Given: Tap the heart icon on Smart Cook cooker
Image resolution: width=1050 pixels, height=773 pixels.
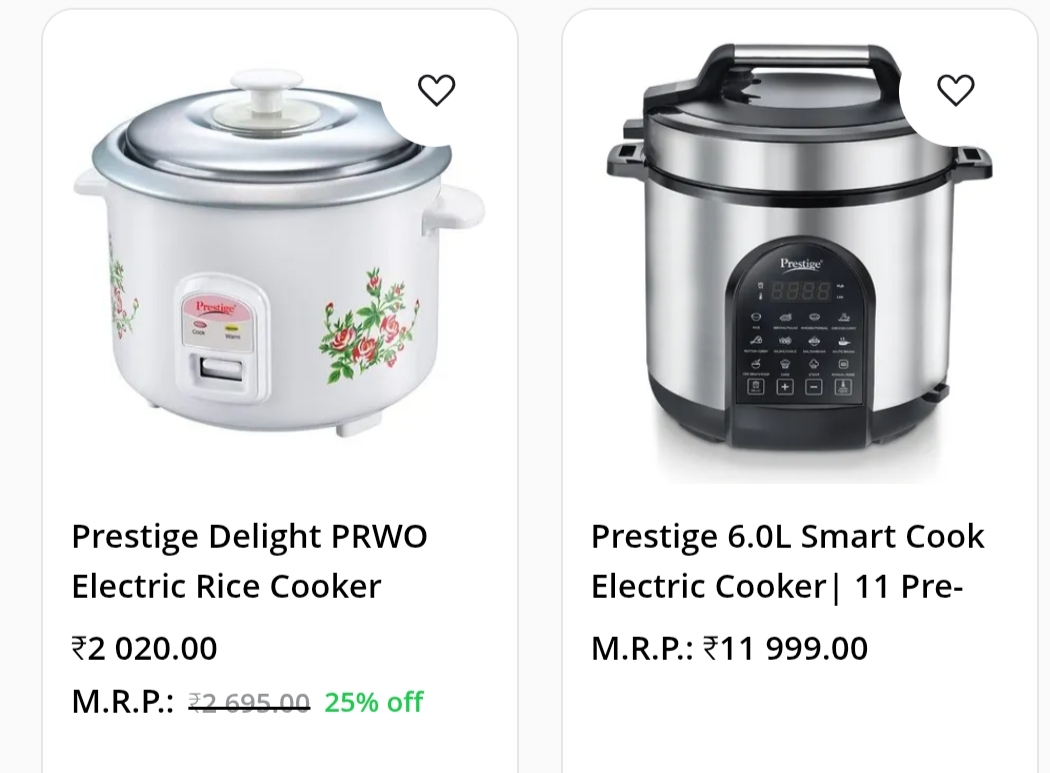Looking at the screenshot, I should pyautogui.click(x=955, y=90).
